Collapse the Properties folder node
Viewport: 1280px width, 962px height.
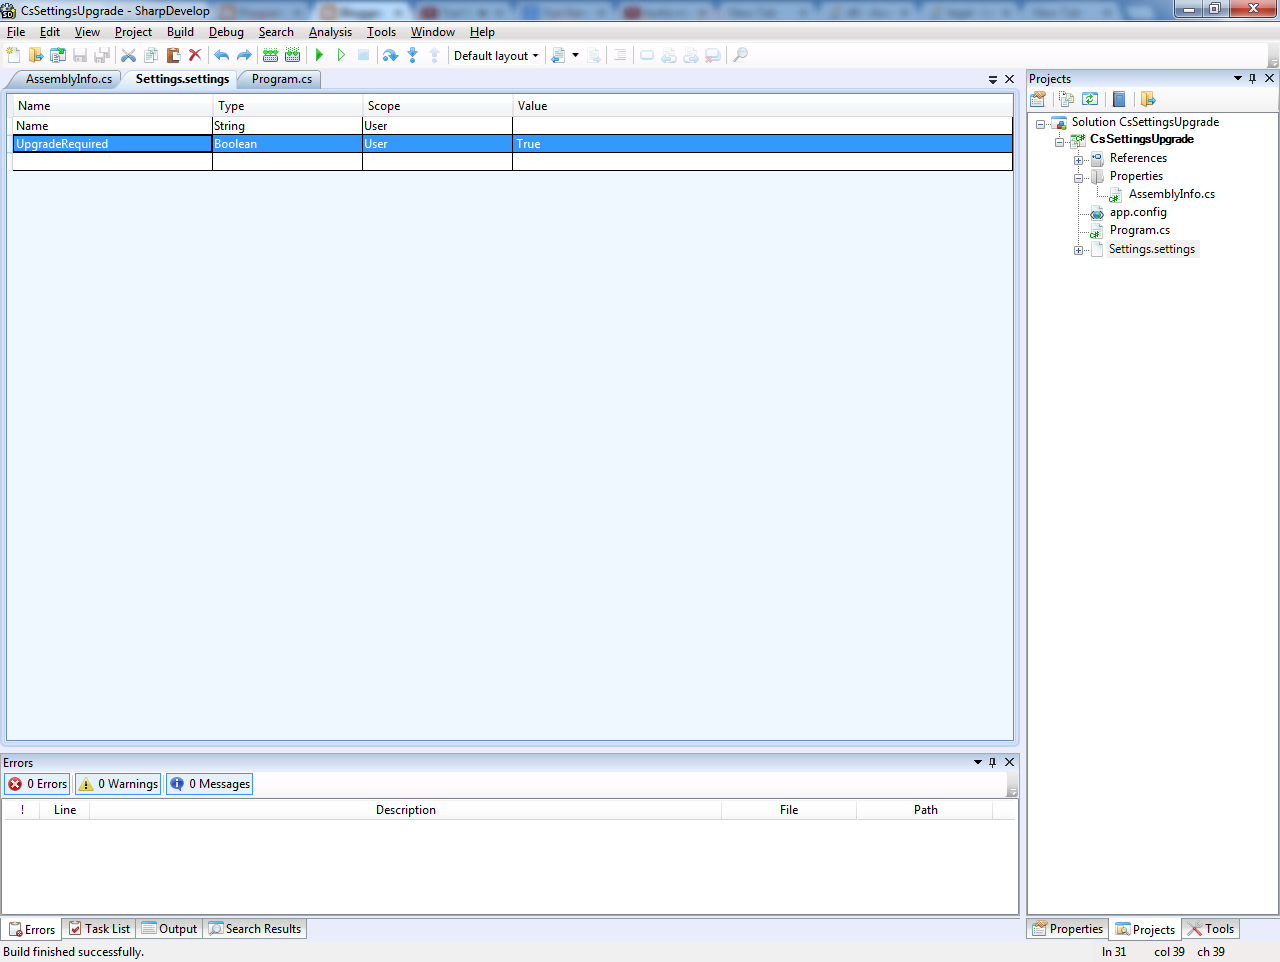(1079, 176)
